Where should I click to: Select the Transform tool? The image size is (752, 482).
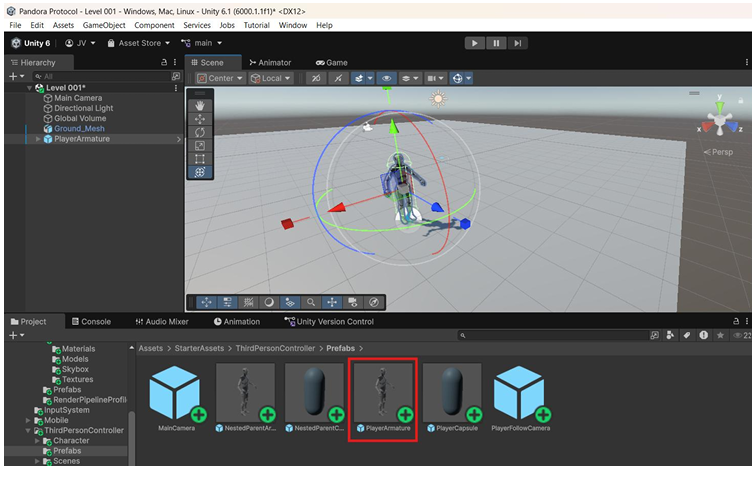[x=200, y=172]
